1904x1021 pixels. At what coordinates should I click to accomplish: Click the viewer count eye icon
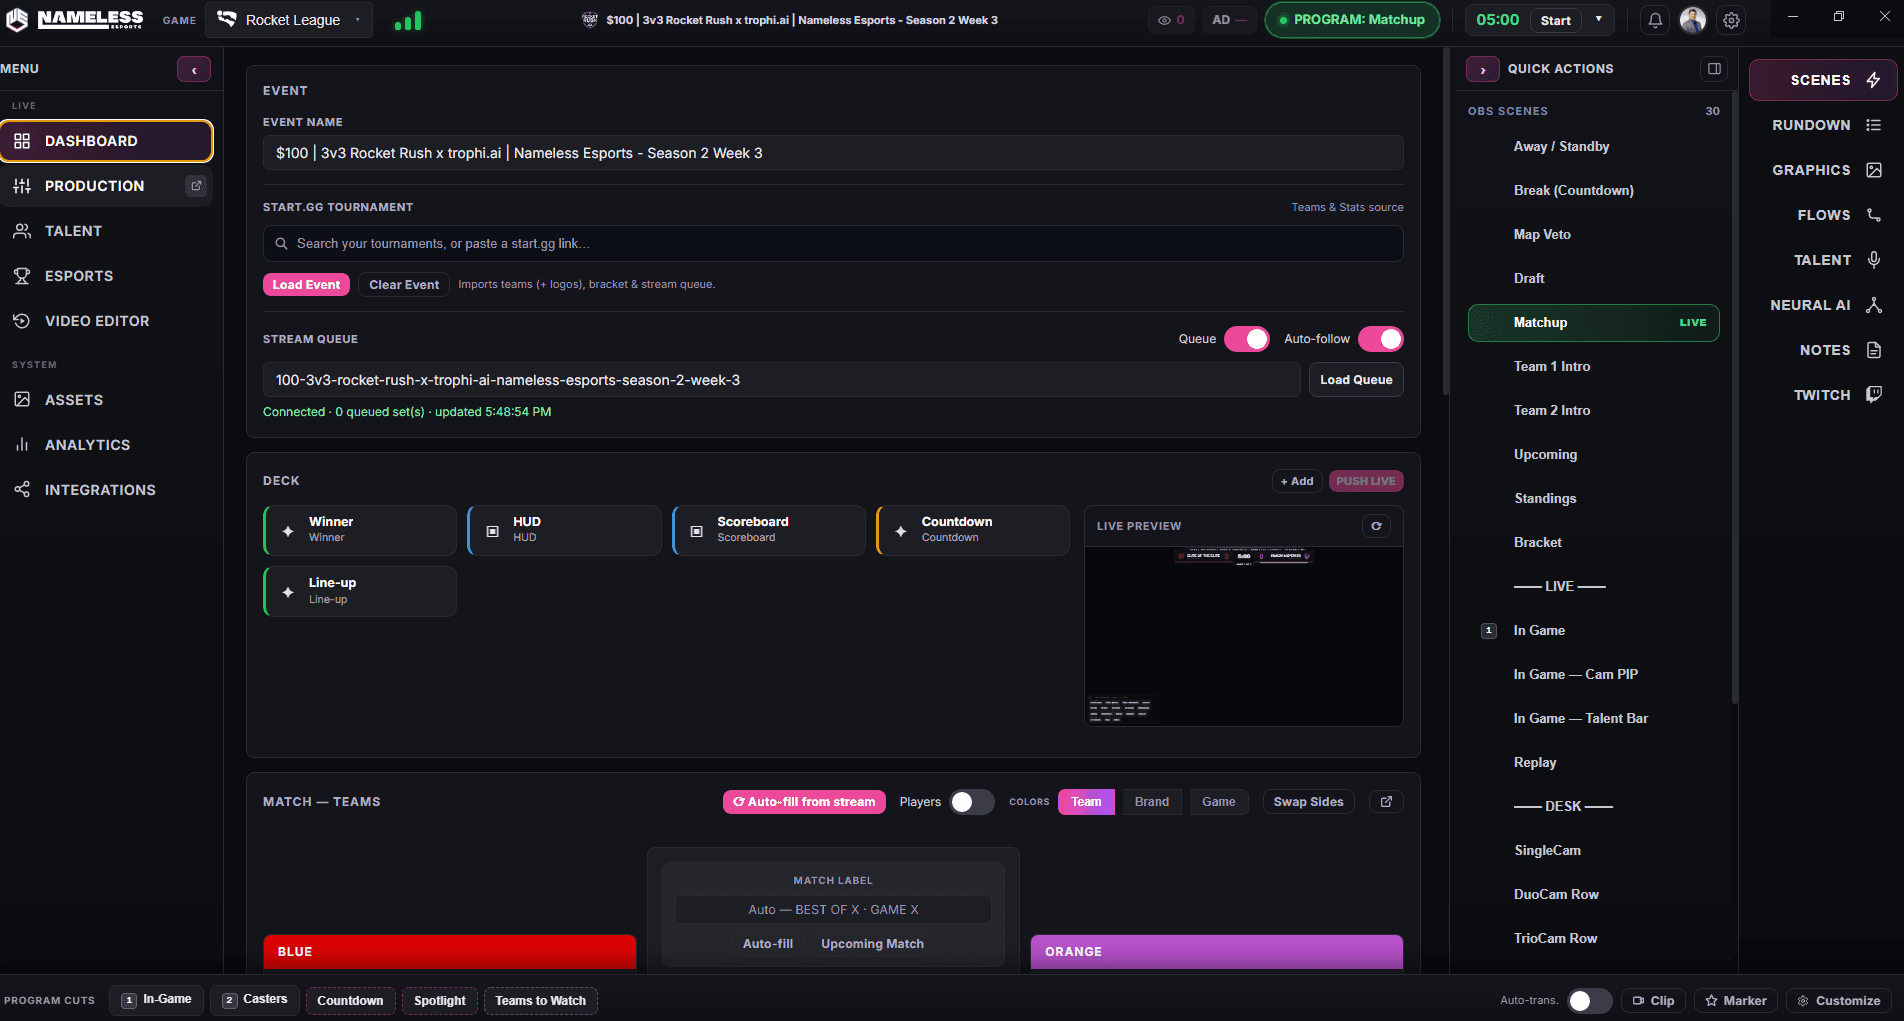[1164, 20]
